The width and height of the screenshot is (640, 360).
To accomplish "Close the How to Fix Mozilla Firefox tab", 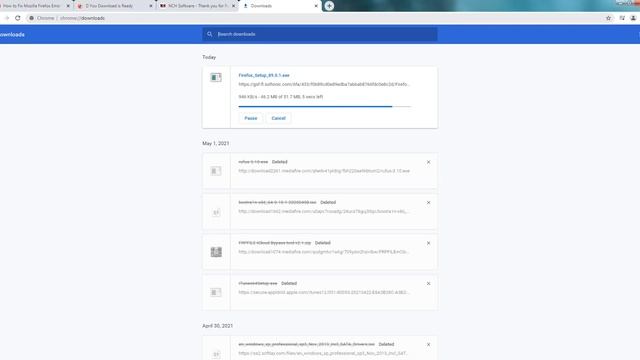I will (68, 6).
